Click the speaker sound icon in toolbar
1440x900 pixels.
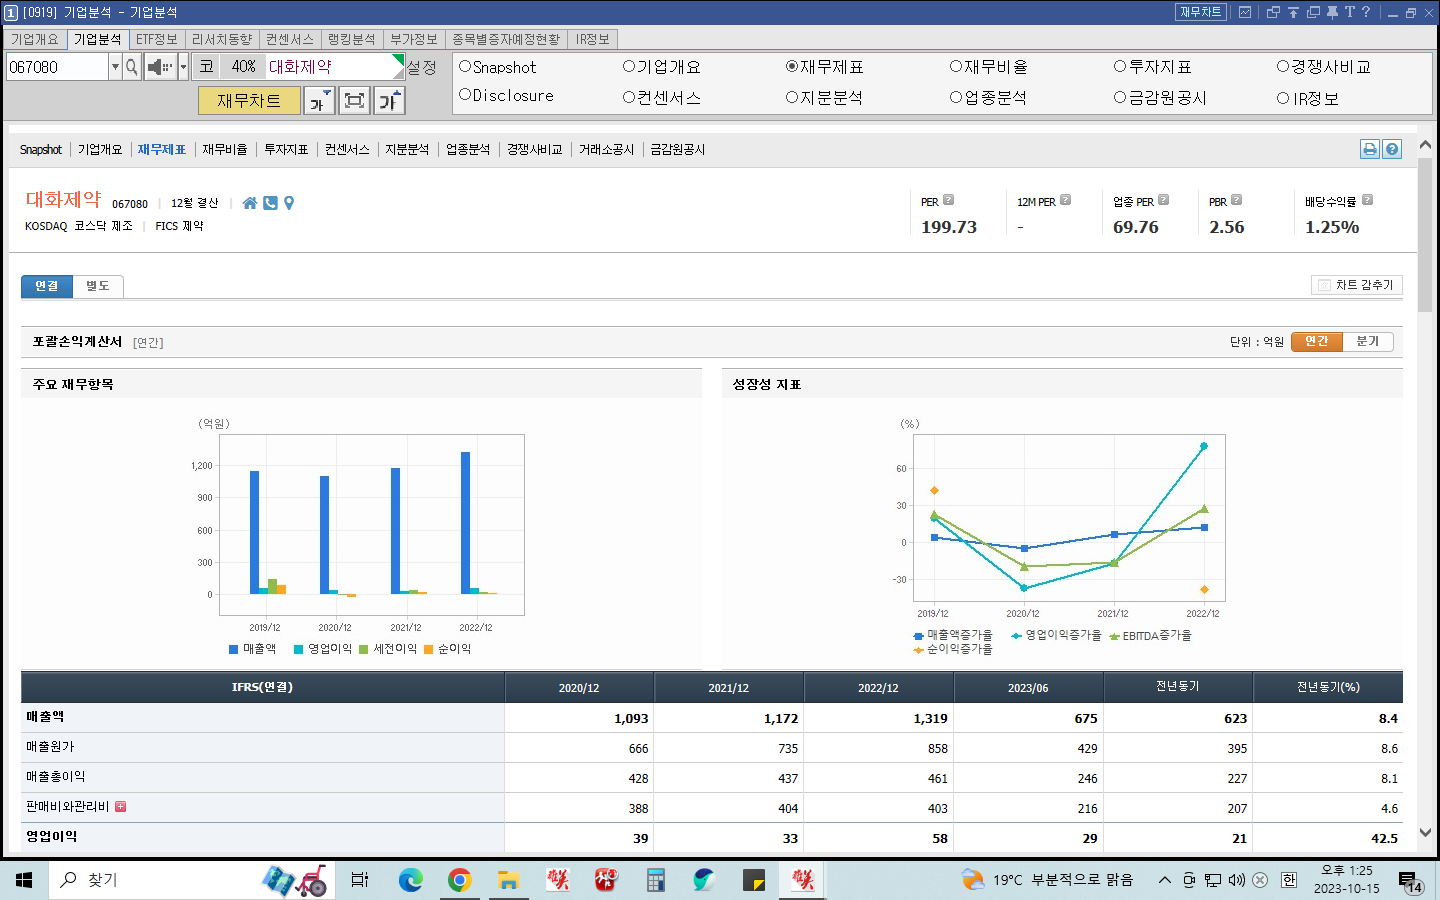pos(160,67)
